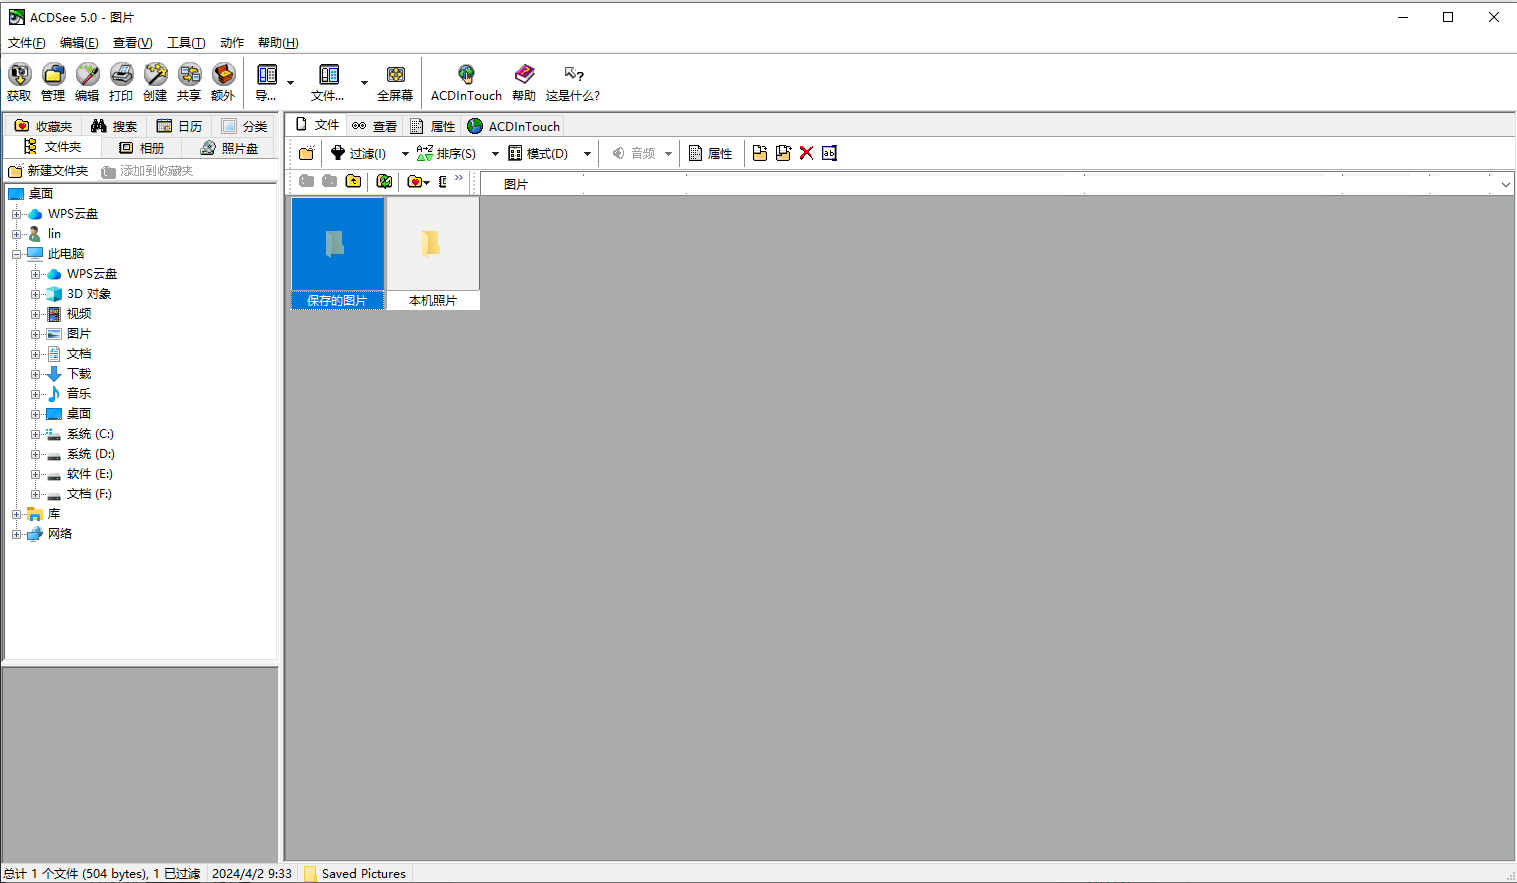The width and height of the screenshot is (1517, 883).
Task: Show more path toolbar buttons via » chevron
Action: [459, 178]
